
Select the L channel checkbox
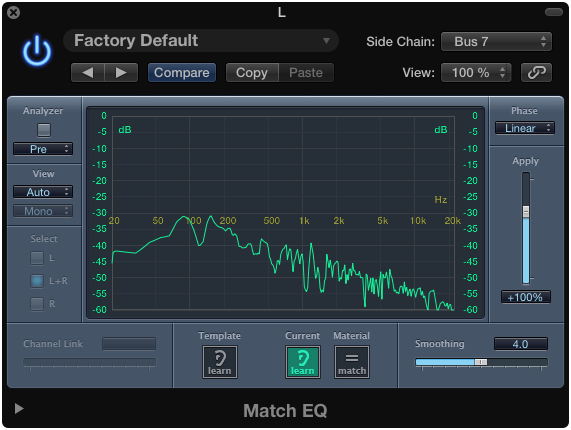(x=37, y=258)
